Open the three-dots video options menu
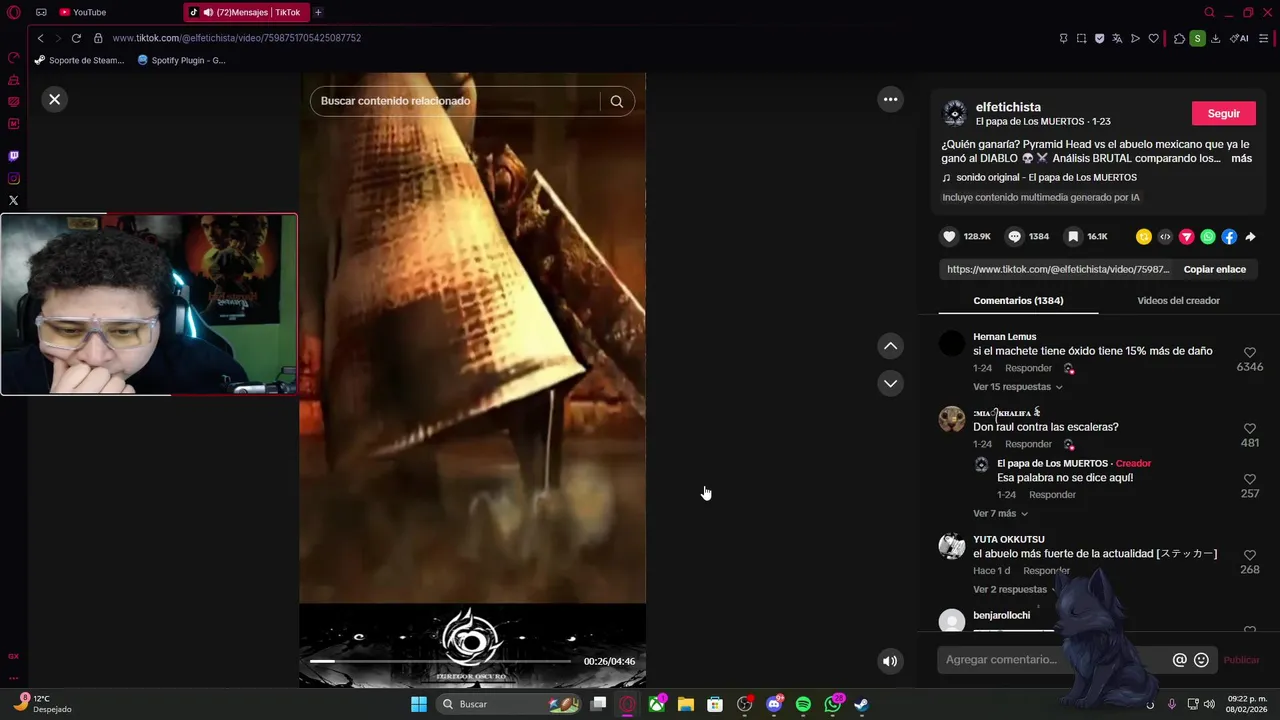Viewport: 1280px width, 720px height. [x=890, y=99]
